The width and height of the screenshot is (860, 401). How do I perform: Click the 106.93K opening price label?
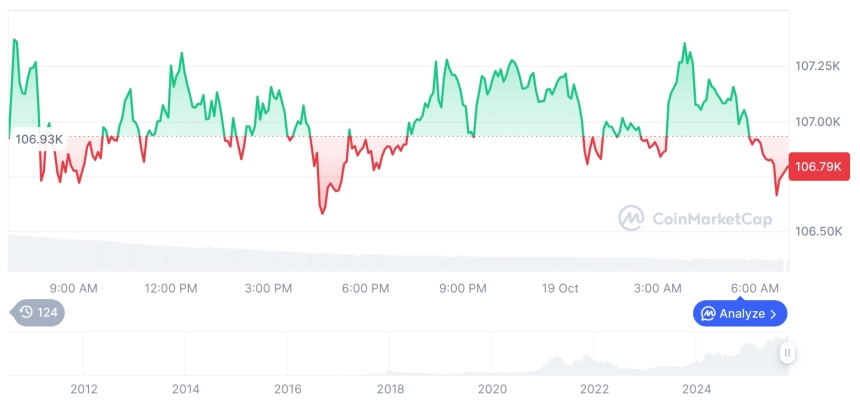38,138
